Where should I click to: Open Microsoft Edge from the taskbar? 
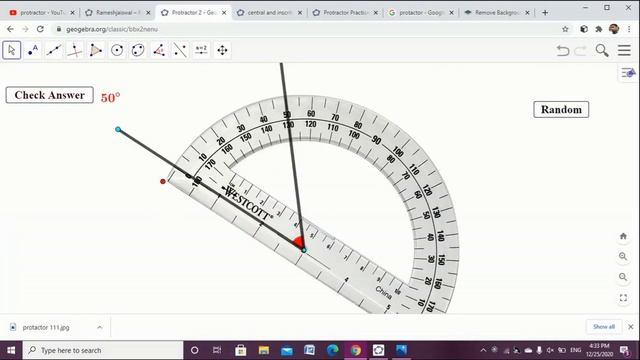[332, 350]
